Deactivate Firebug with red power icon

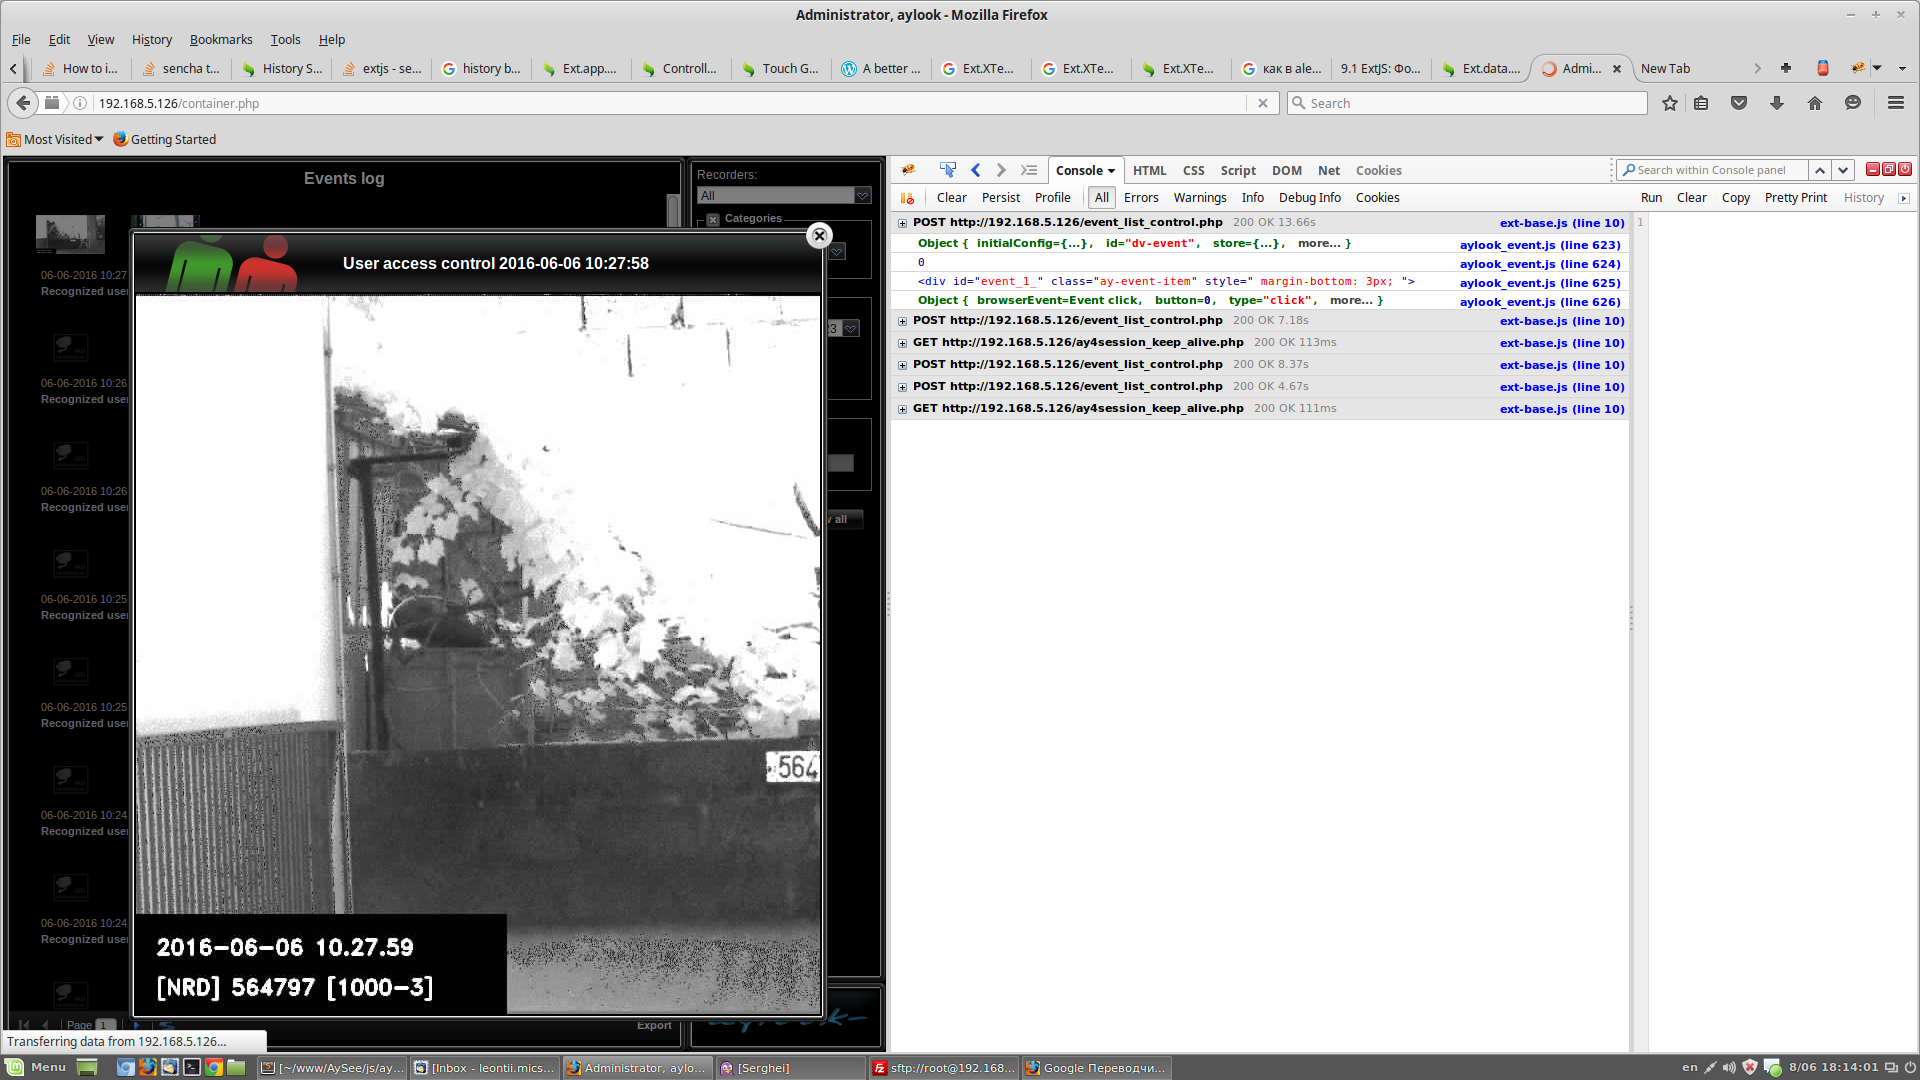tap(1905, 169)
